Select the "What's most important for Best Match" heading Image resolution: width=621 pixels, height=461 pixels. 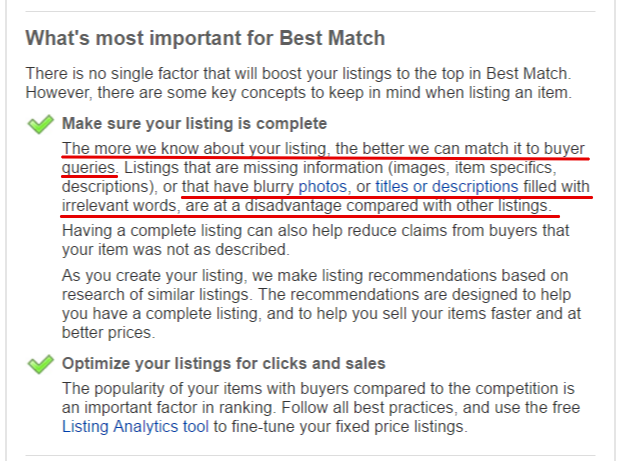(205, 38)
